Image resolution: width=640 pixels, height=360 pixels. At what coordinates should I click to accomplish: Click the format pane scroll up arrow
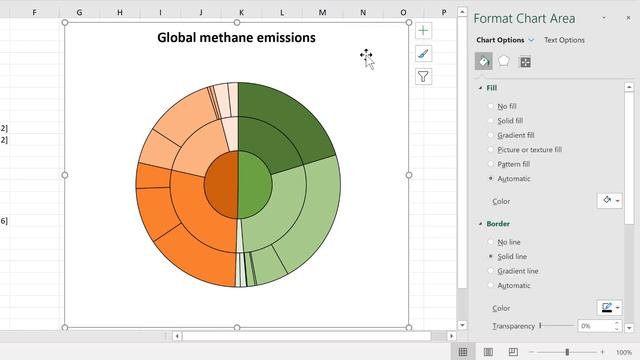point(629,87)
